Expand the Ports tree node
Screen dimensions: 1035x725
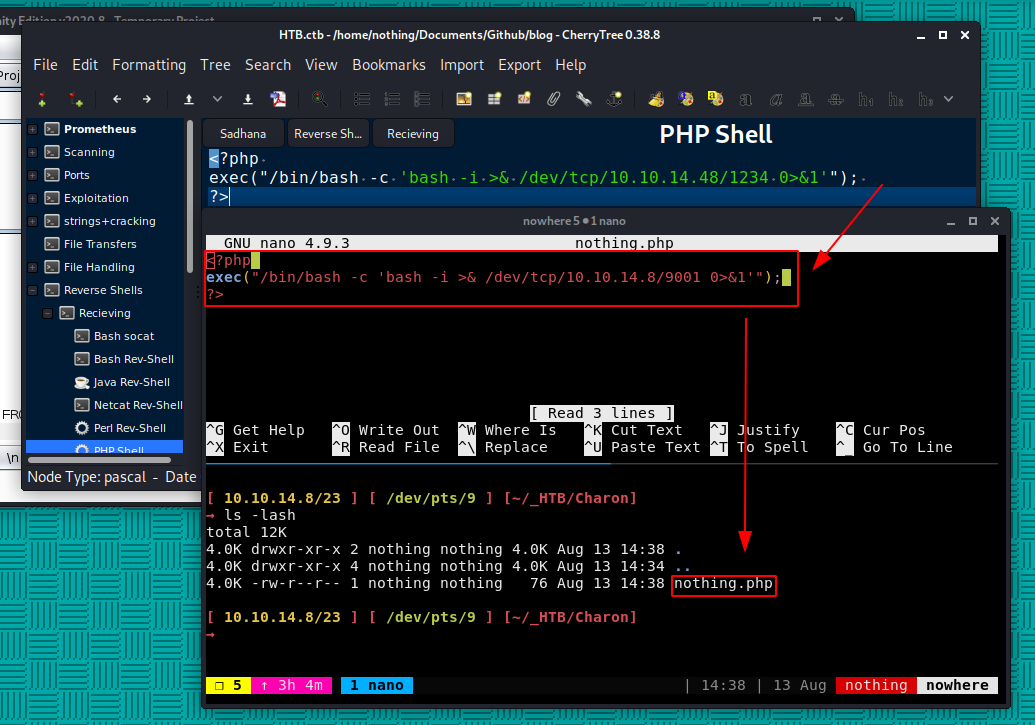click(32, 176)
